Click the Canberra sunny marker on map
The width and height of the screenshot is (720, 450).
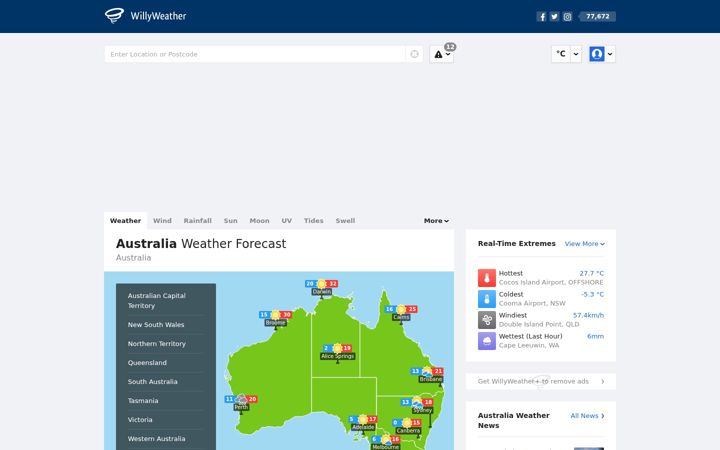(x=407, y=426)
